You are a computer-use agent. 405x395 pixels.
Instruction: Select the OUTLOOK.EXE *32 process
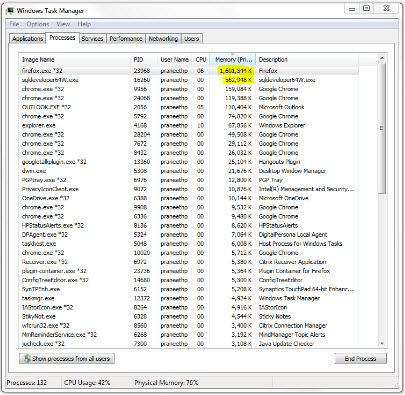(189, 107)
